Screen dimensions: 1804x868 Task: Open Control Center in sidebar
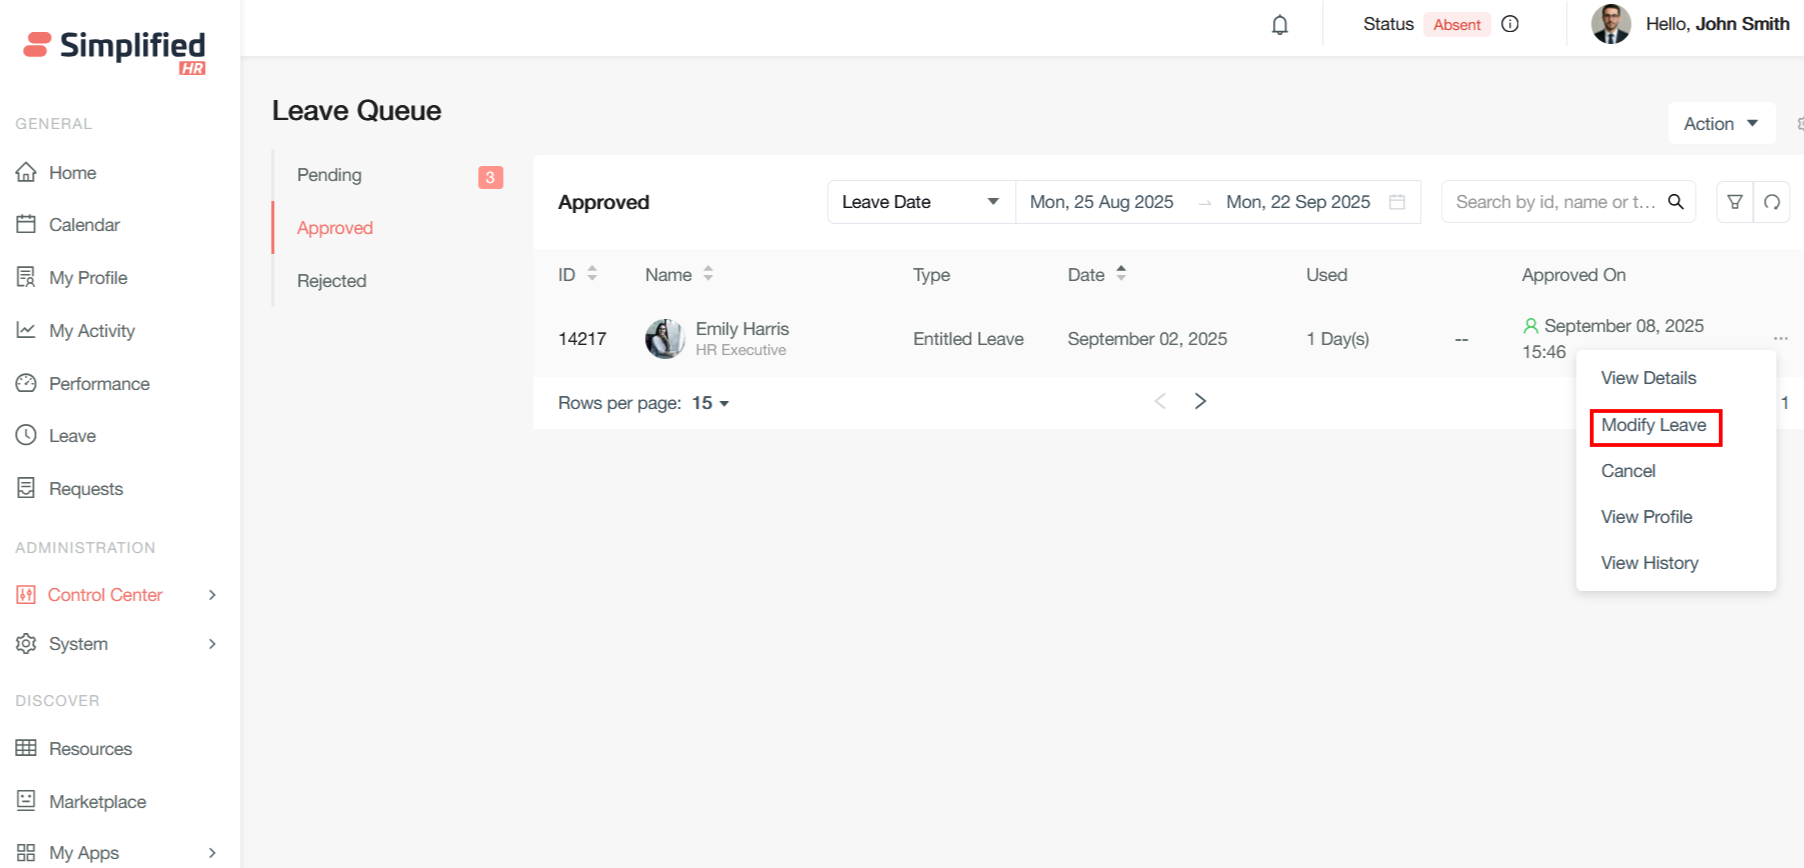(x=105, y=595)
